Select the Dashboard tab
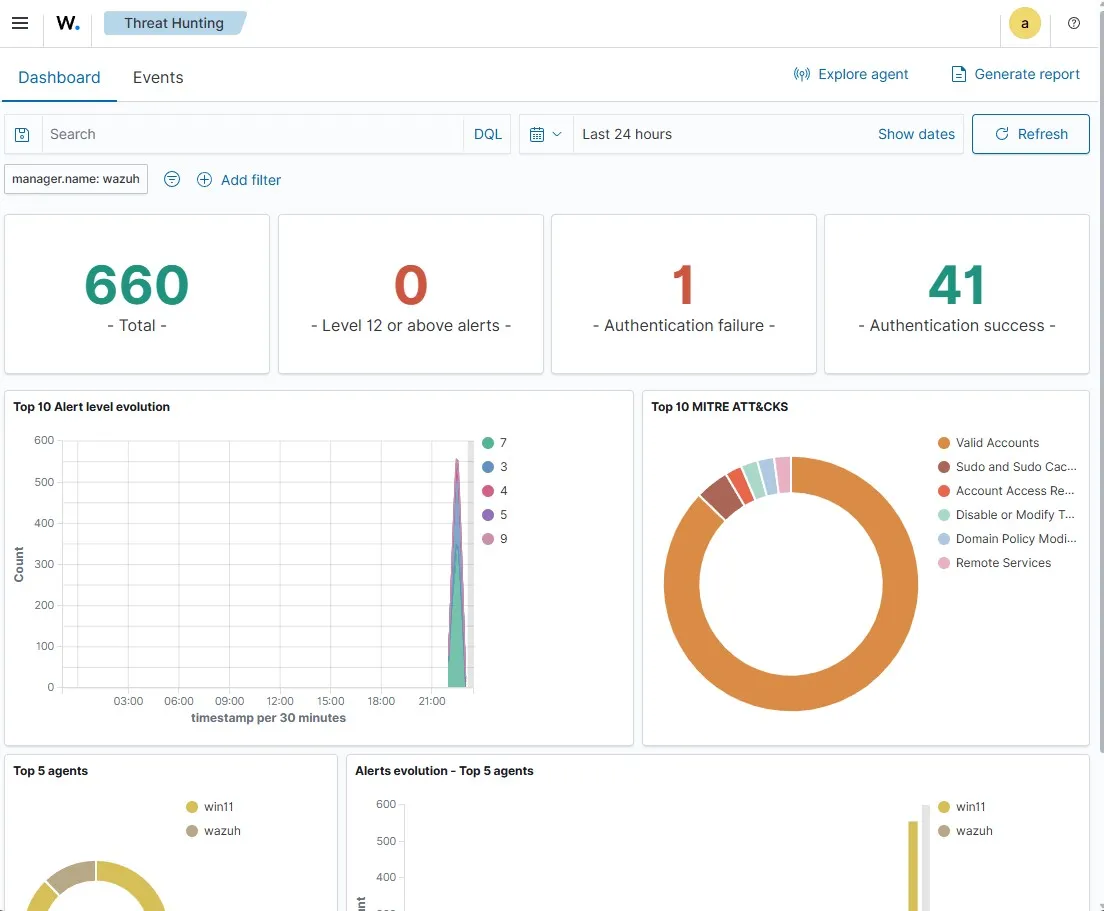 59,77
